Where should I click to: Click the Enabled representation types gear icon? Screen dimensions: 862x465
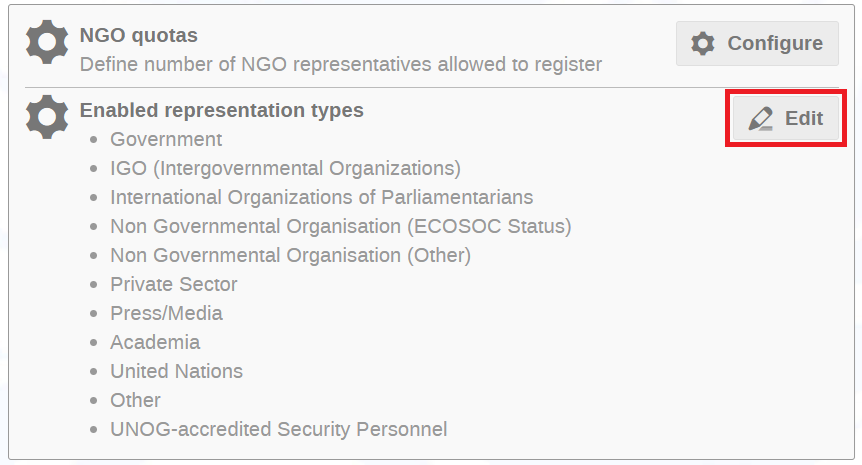pyautogui.click(x=47, y=117)
